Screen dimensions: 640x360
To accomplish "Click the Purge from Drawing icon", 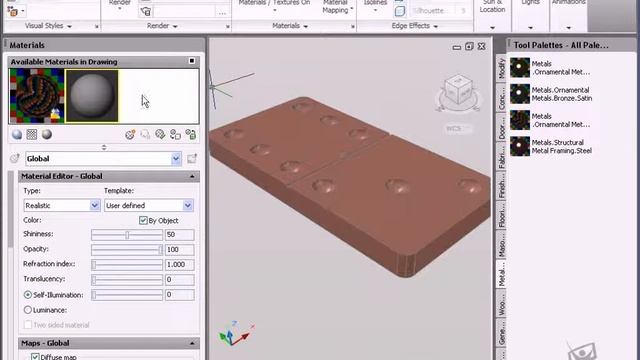I will 145,135.
